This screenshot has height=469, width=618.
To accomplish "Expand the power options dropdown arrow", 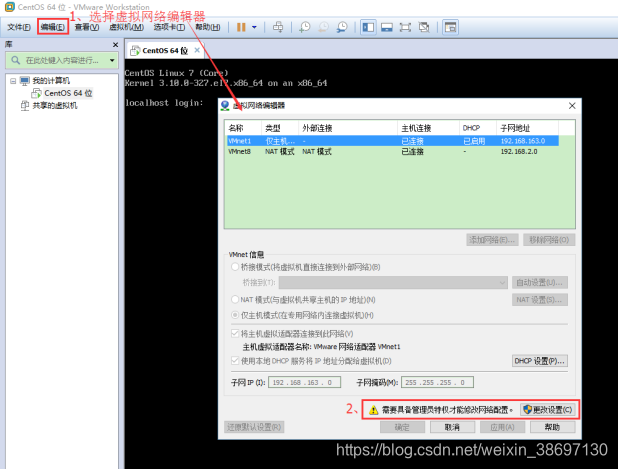I will pos(254,27).
